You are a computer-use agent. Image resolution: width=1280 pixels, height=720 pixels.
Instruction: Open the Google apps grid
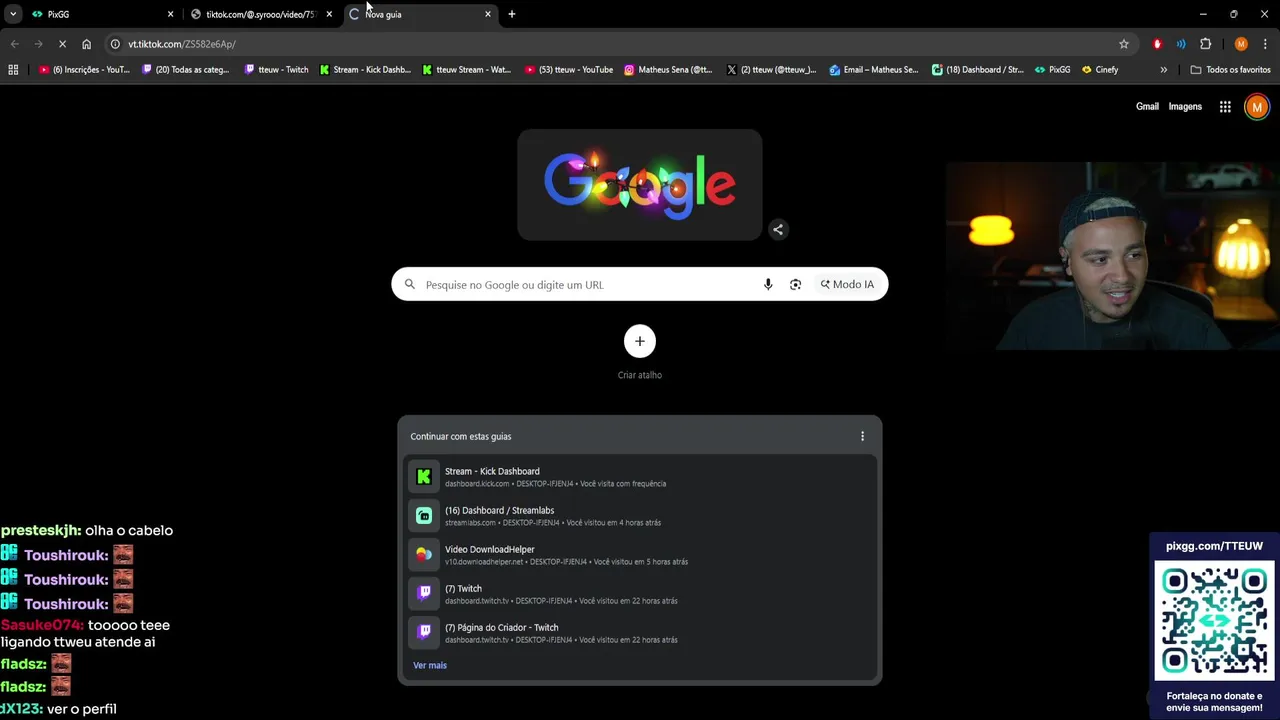pos(1225,107)
